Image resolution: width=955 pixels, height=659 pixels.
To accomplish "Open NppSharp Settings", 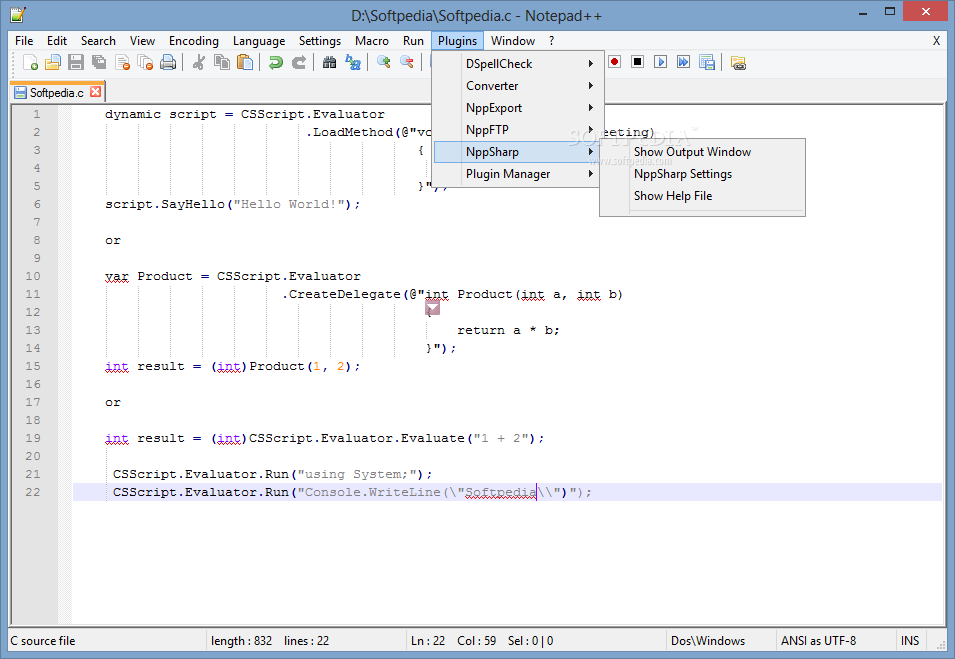I will [683, 174].
